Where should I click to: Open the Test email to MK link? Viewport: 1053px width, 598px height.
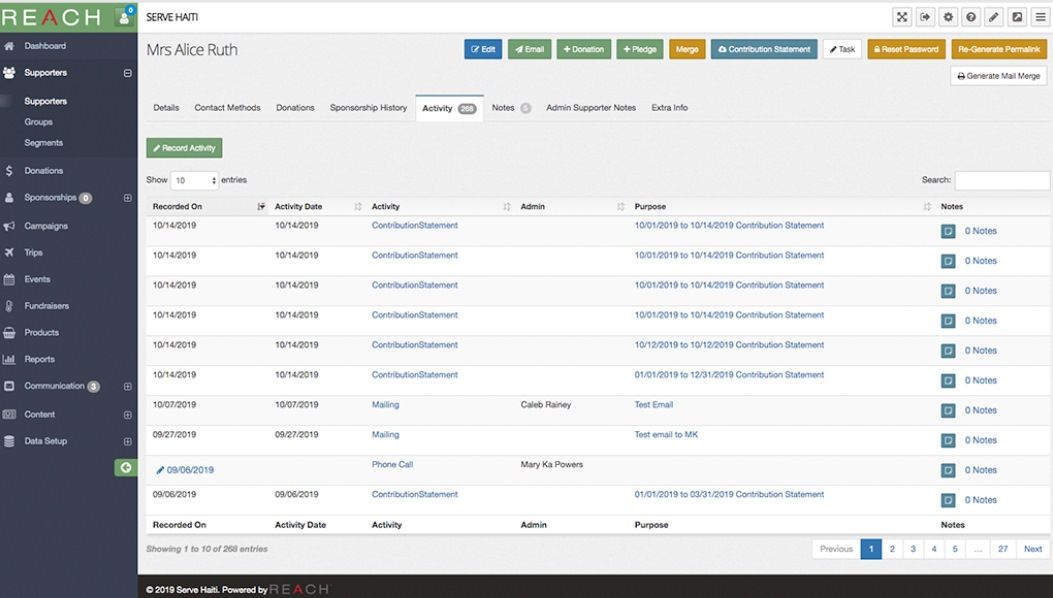pyautogui.click(x=666, y=435)
